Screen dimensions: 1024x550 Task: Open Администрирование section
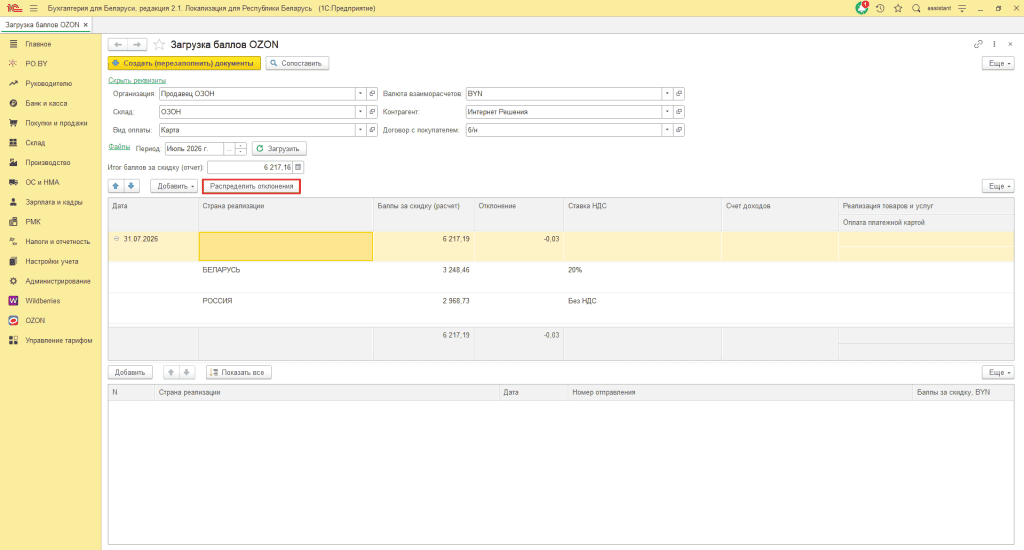pos(57,281)
